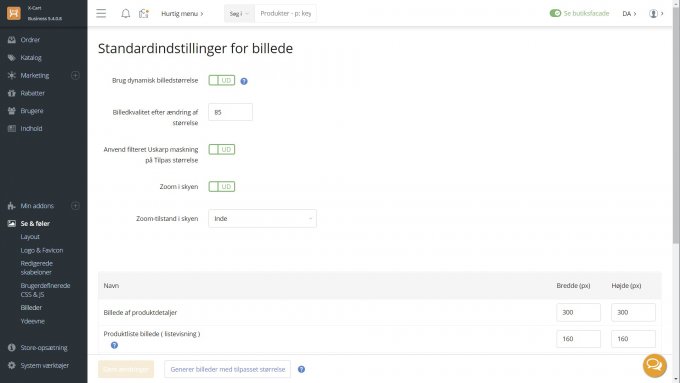This screenshot has height=383, width=680.
Task: Show help next to Generate resized images button
Action: 301,370
